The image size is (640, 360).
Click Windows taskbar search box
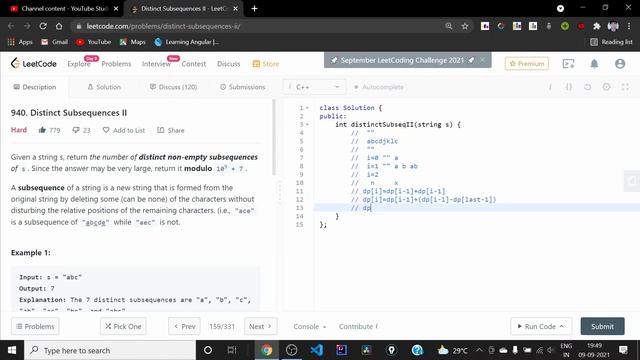110,350
